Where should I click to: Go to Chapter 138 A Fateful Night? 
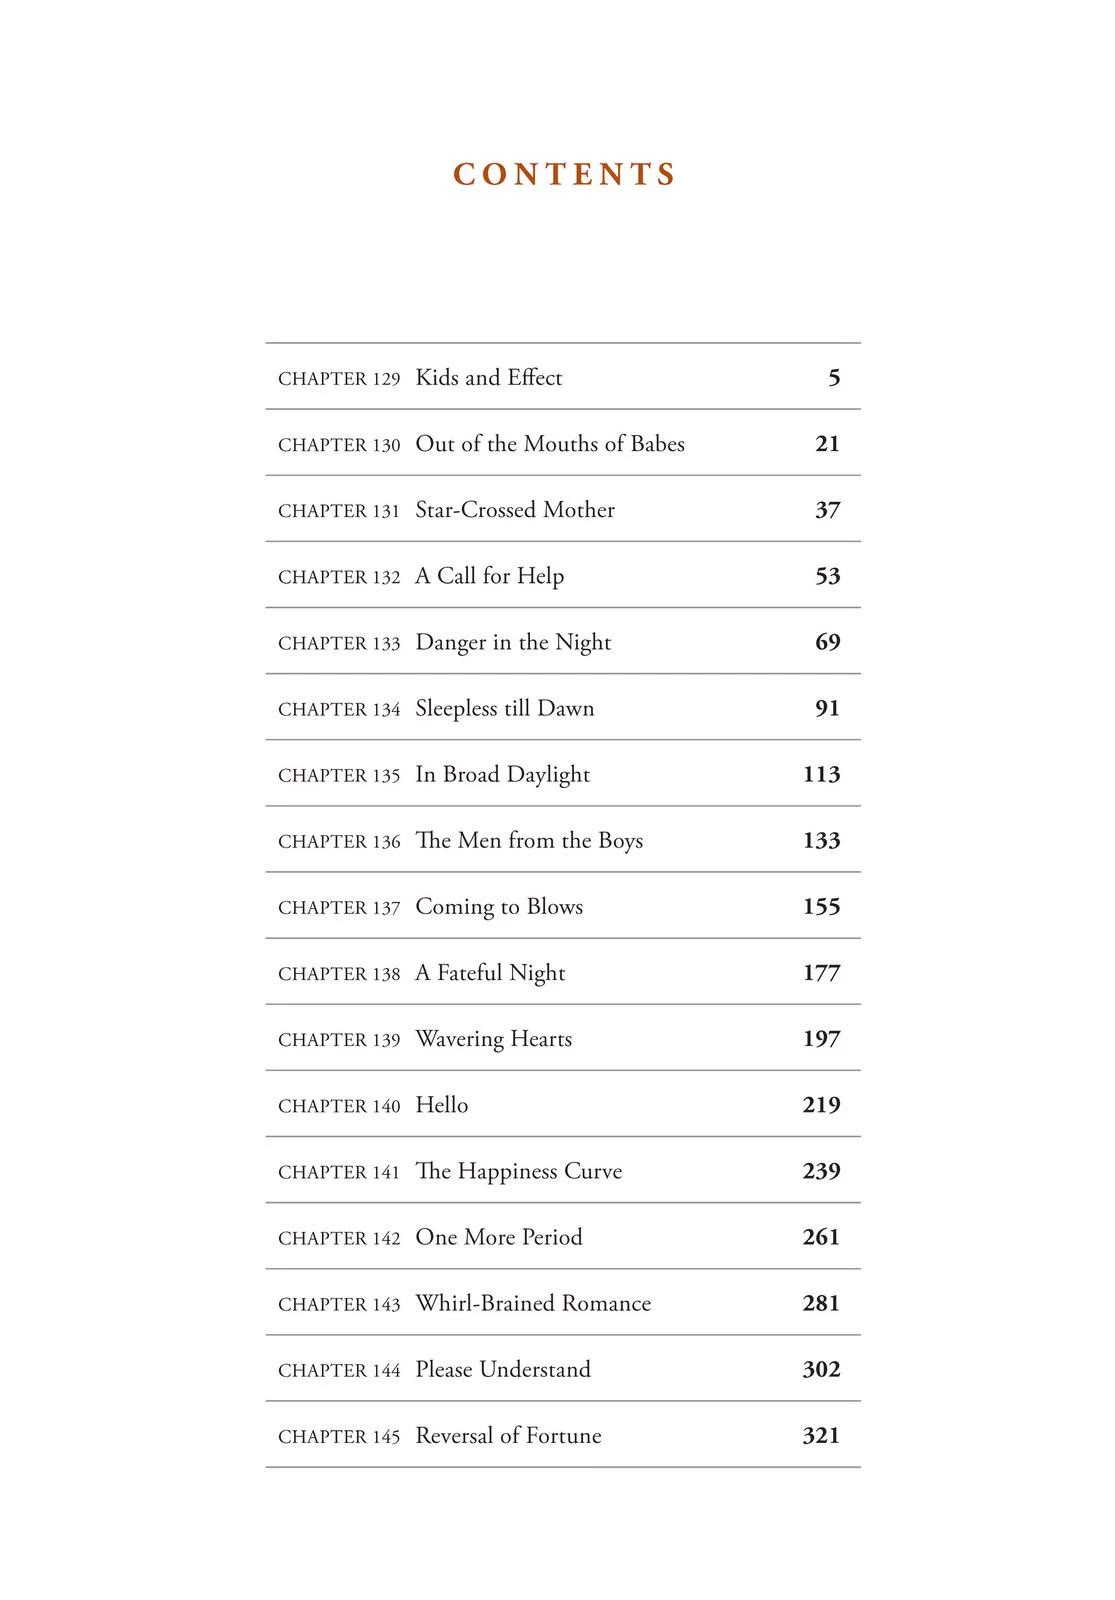click(x=563, y=971)
